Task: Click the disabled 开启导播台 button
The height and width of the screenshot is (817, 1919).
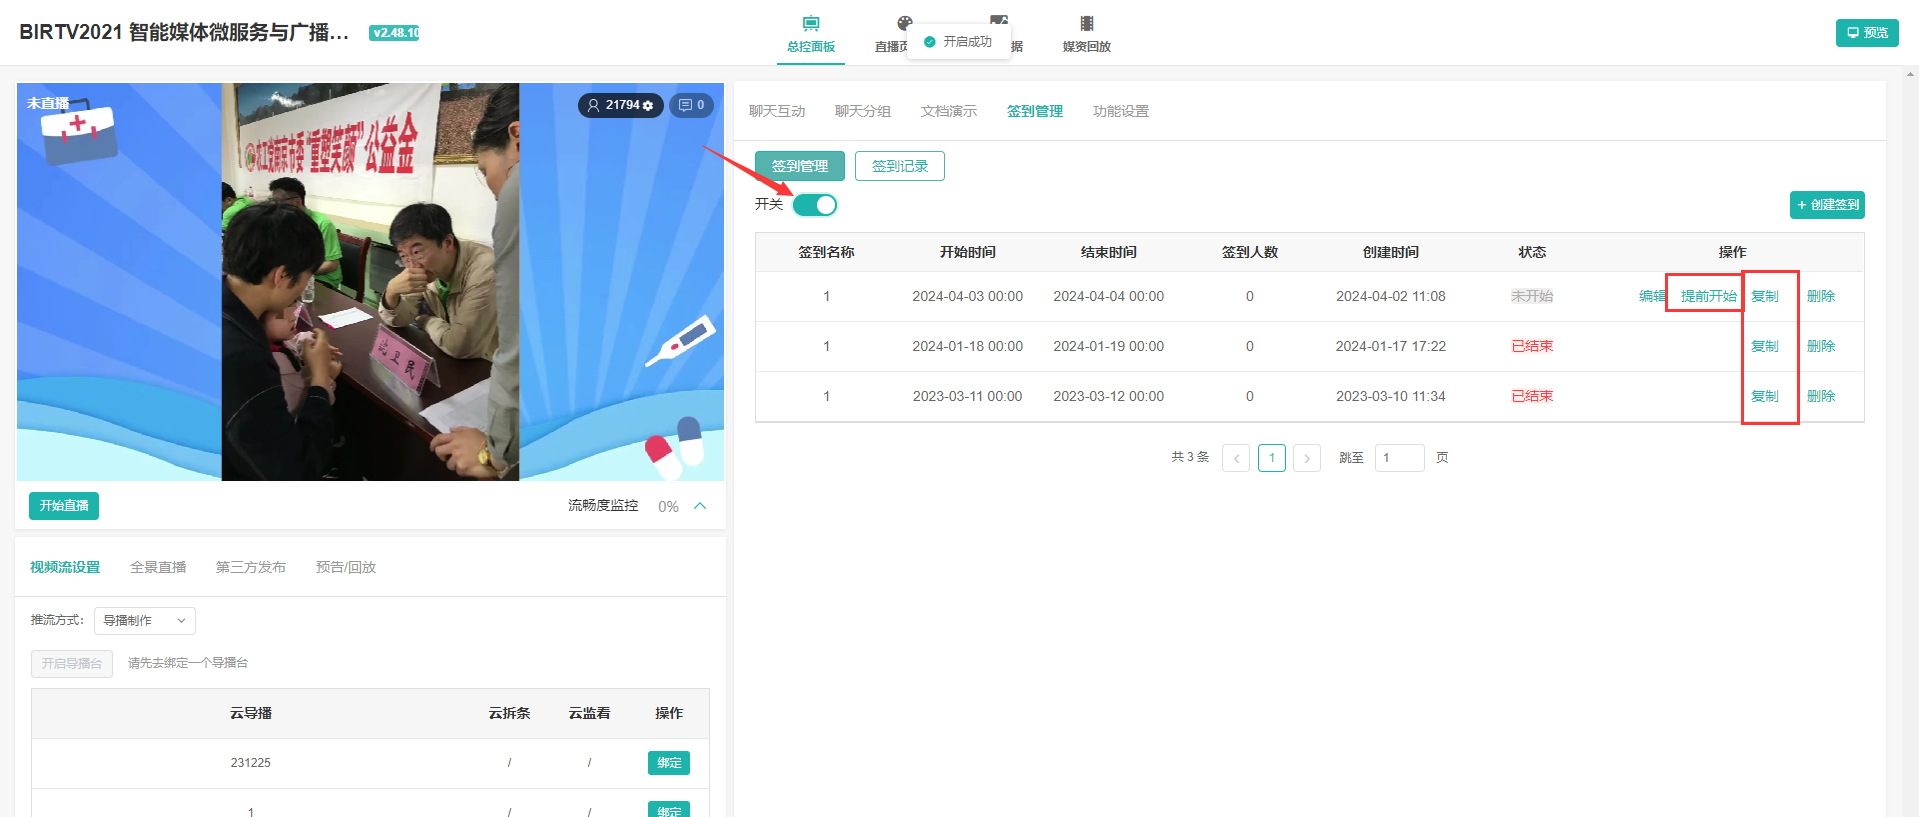Action: coord(72,663)
